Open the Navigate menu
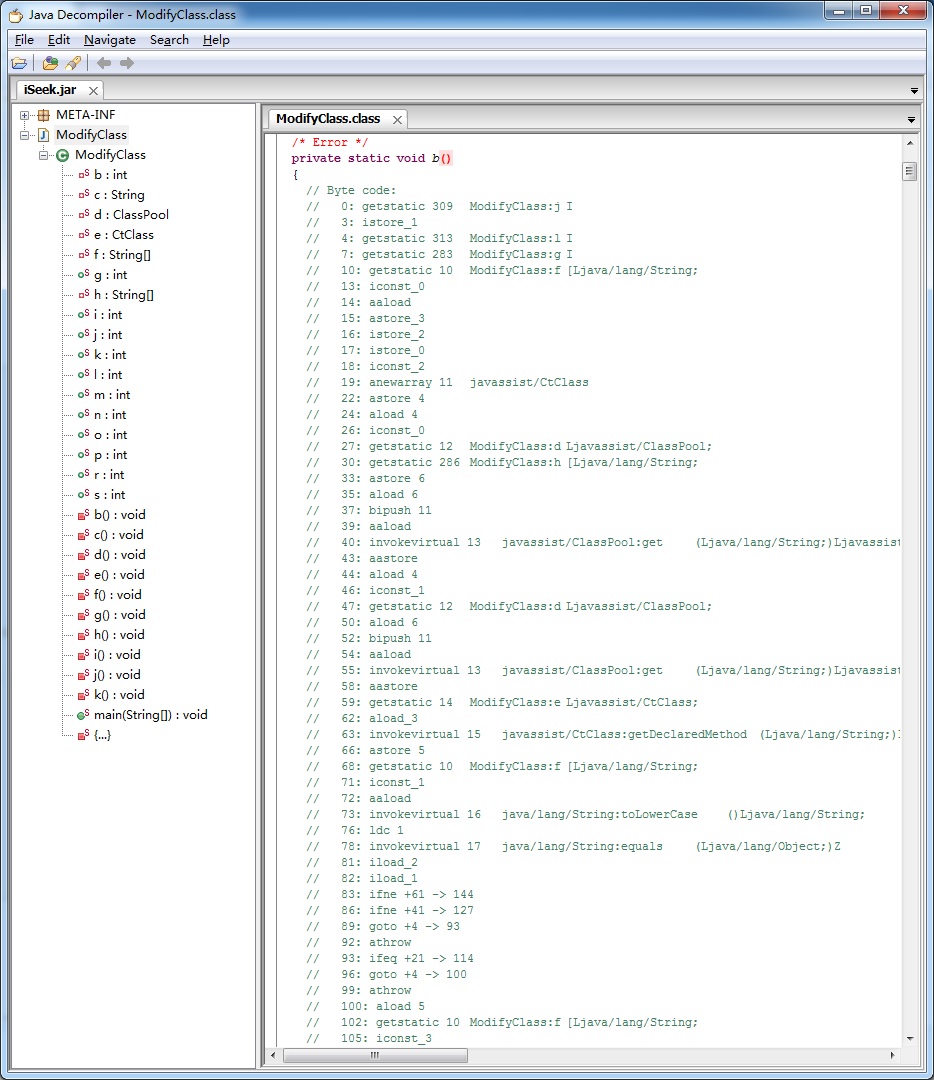 click(110, 40)
